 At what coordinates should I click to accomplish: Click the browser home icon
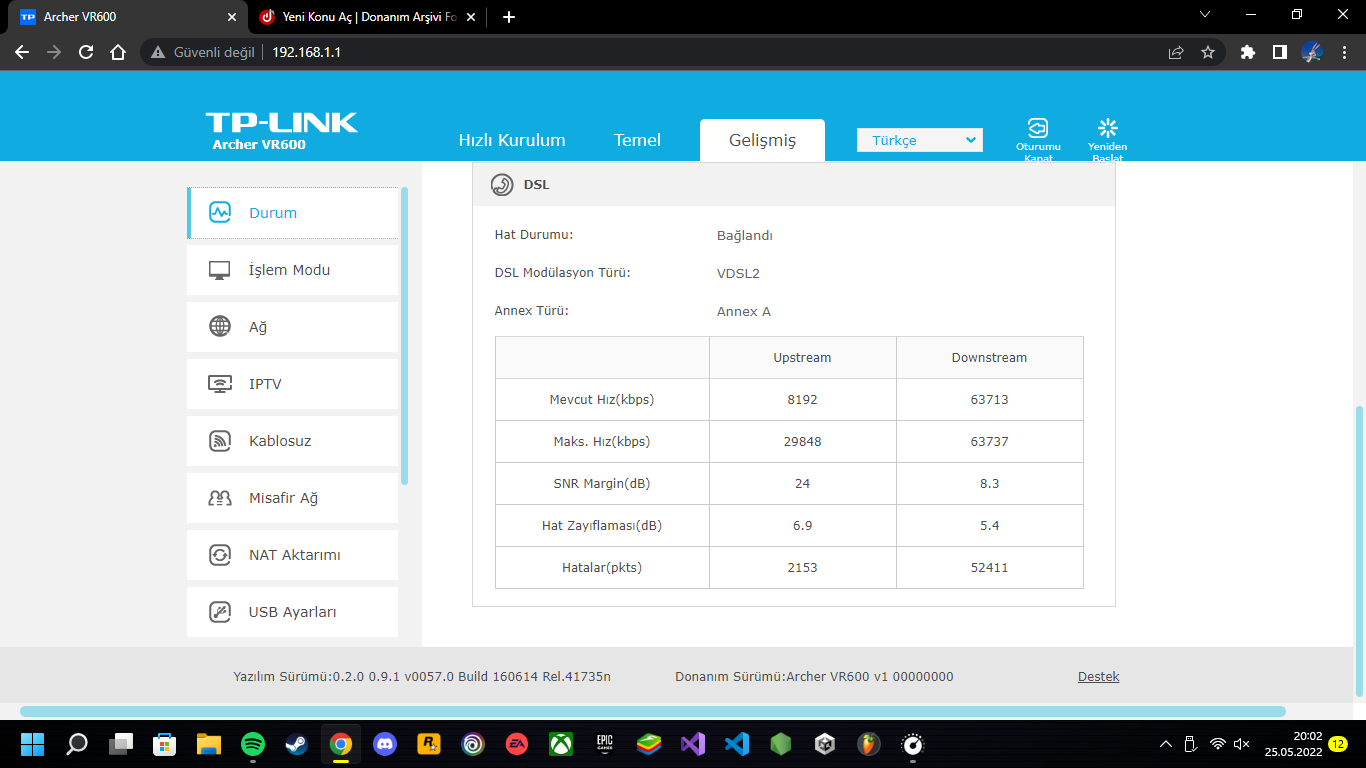click(118, 52)
